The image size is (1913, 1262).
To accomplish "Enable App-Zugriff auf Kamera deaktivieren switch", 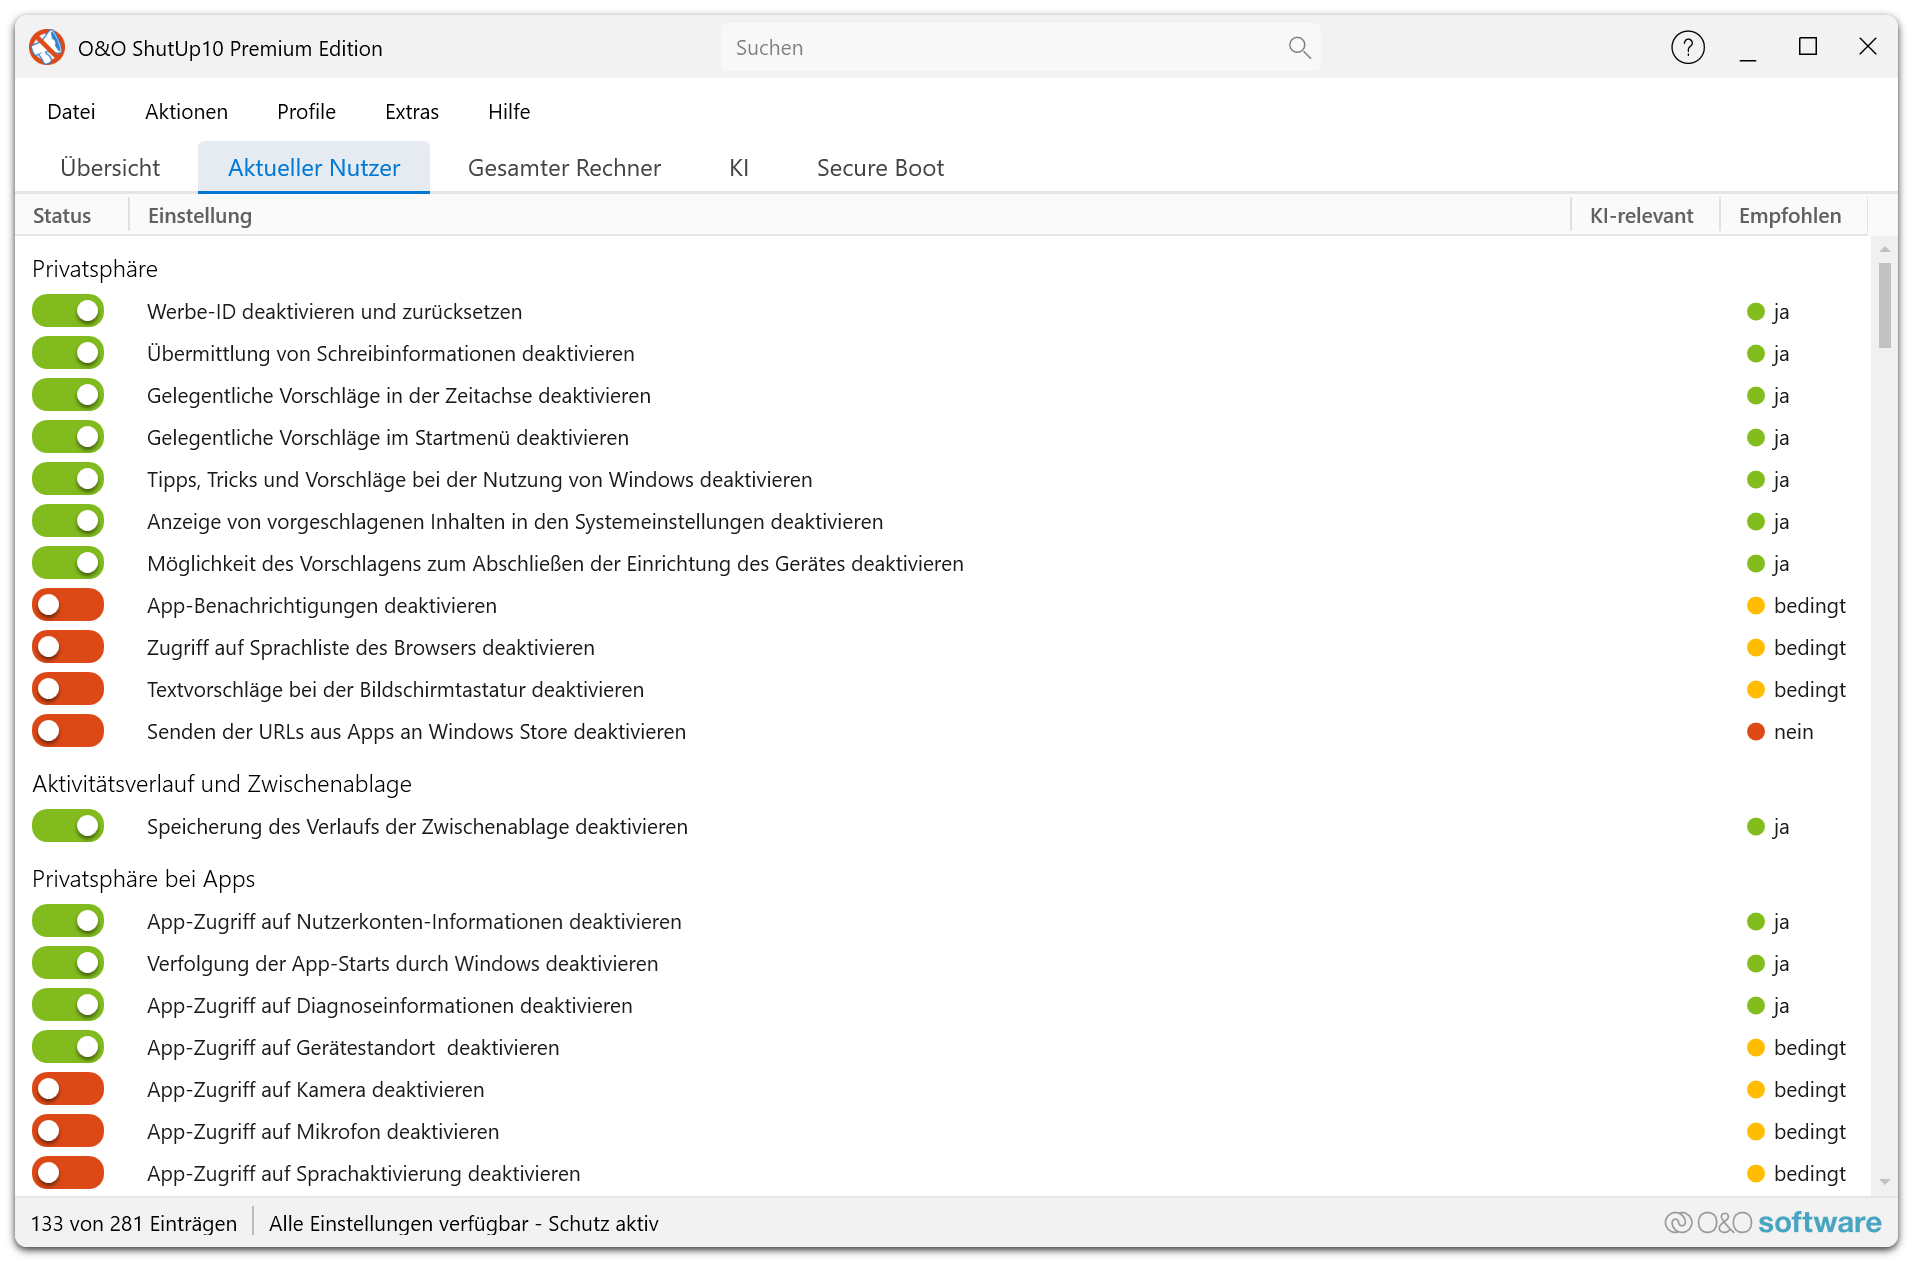I will click(x=68, y=1090).
